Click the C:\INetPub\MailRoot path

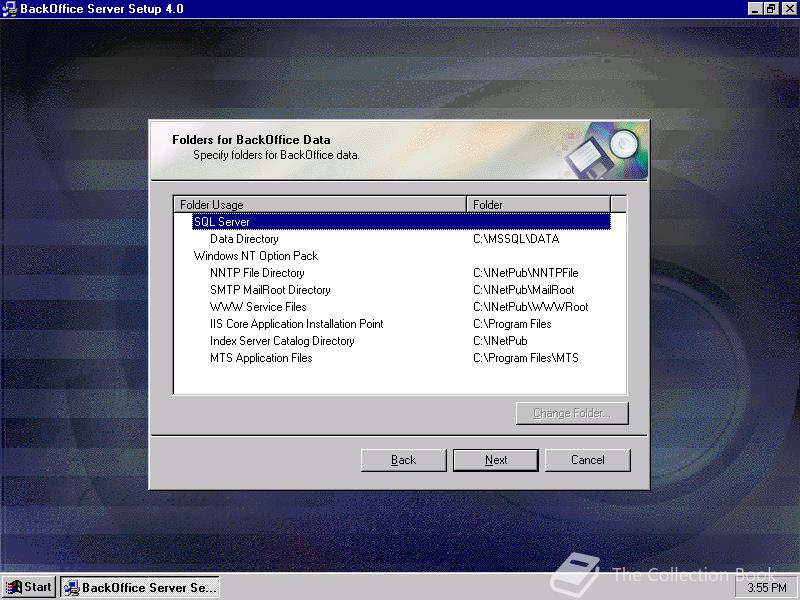tap(523, 290)
